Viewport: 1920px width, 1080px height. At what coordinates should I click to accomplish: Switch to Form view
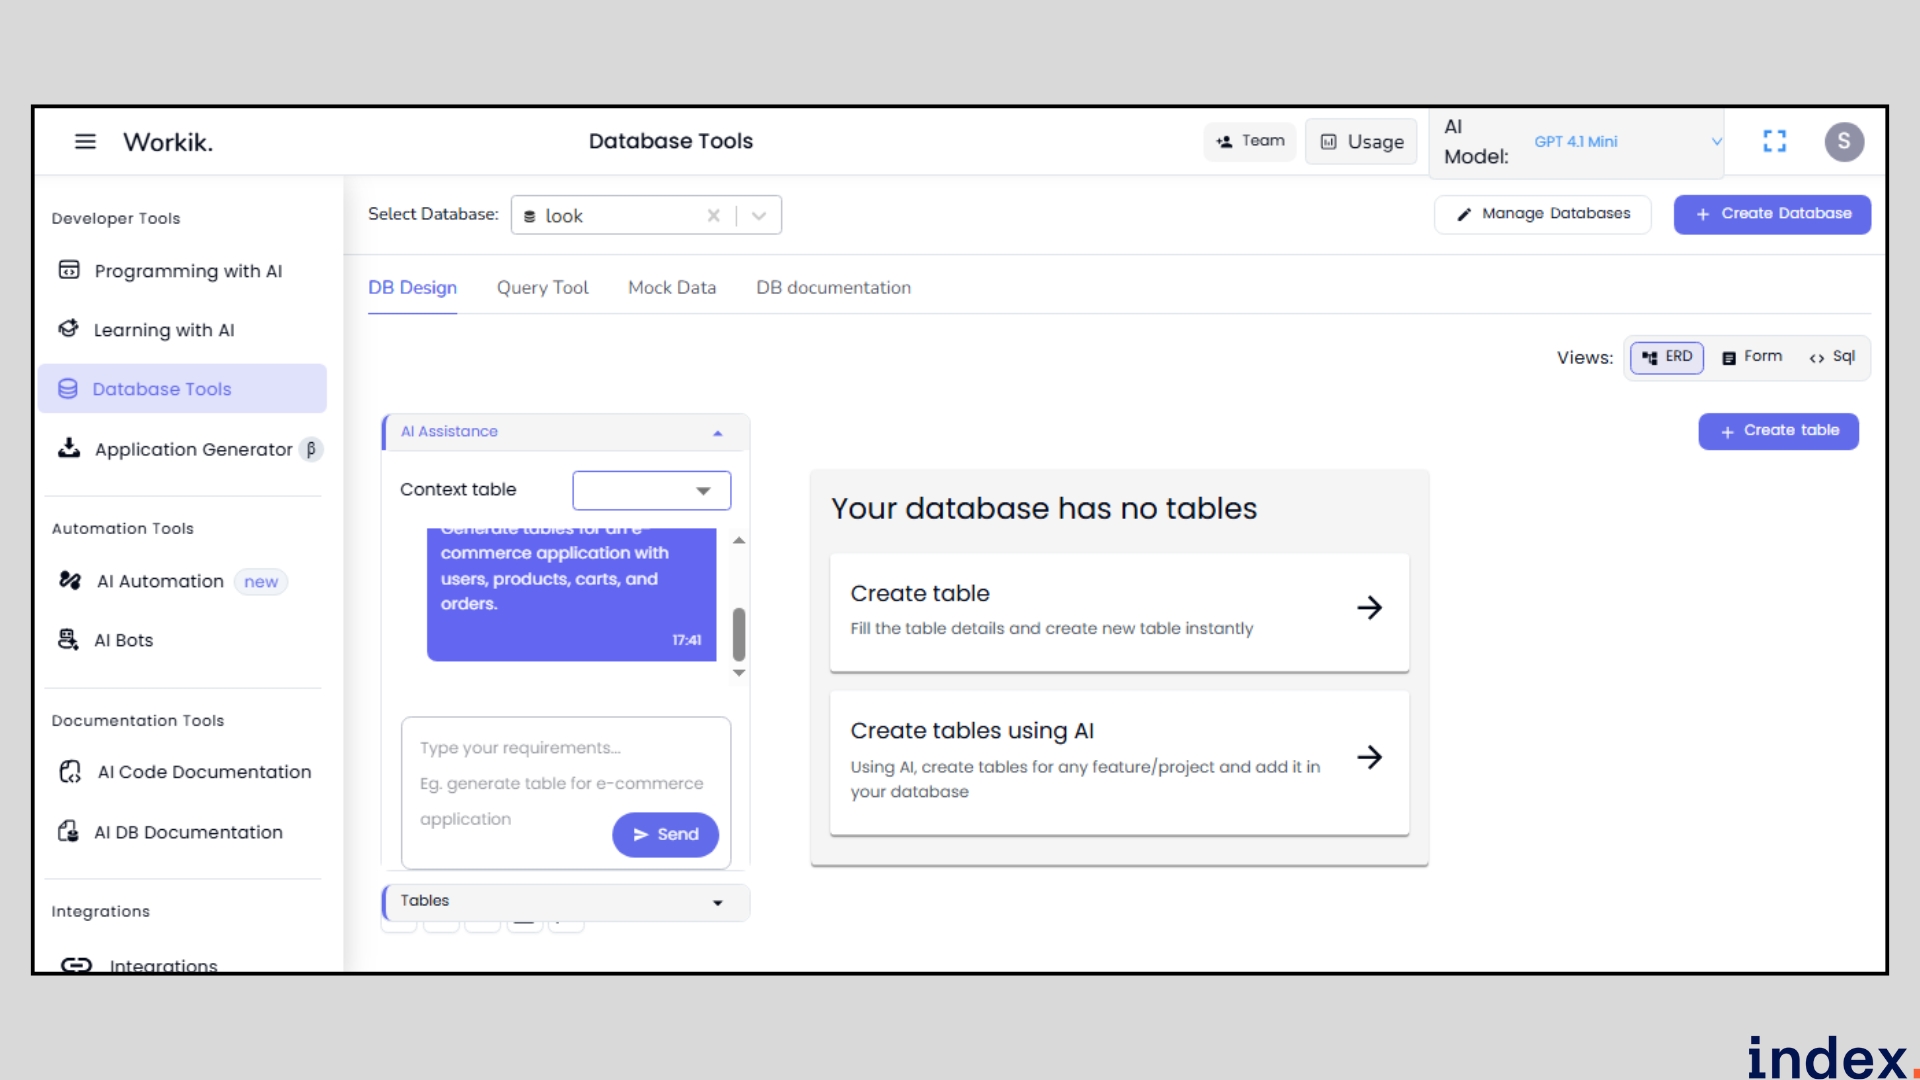(x=1752, y=357)
